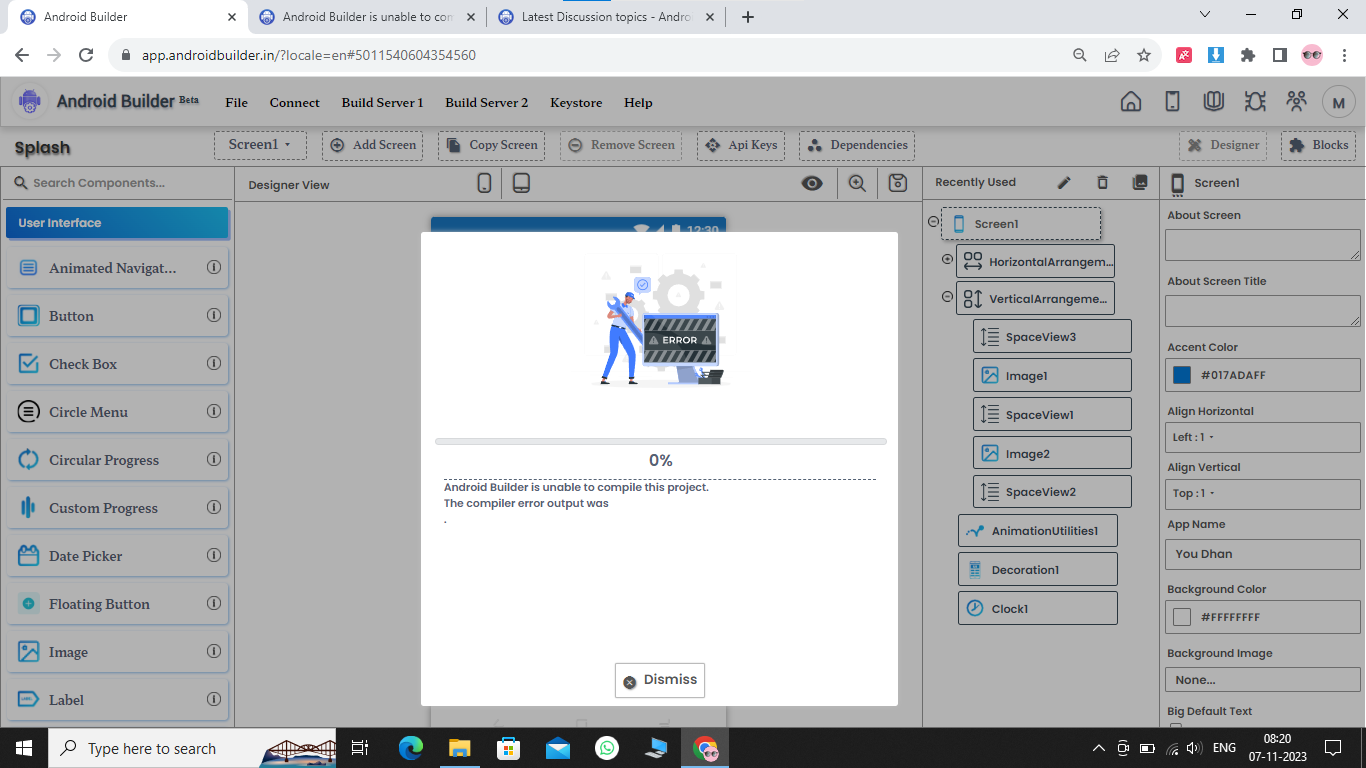Open the documentation book icon in header
This screenshot has width=1366, height=768.
1214,101
